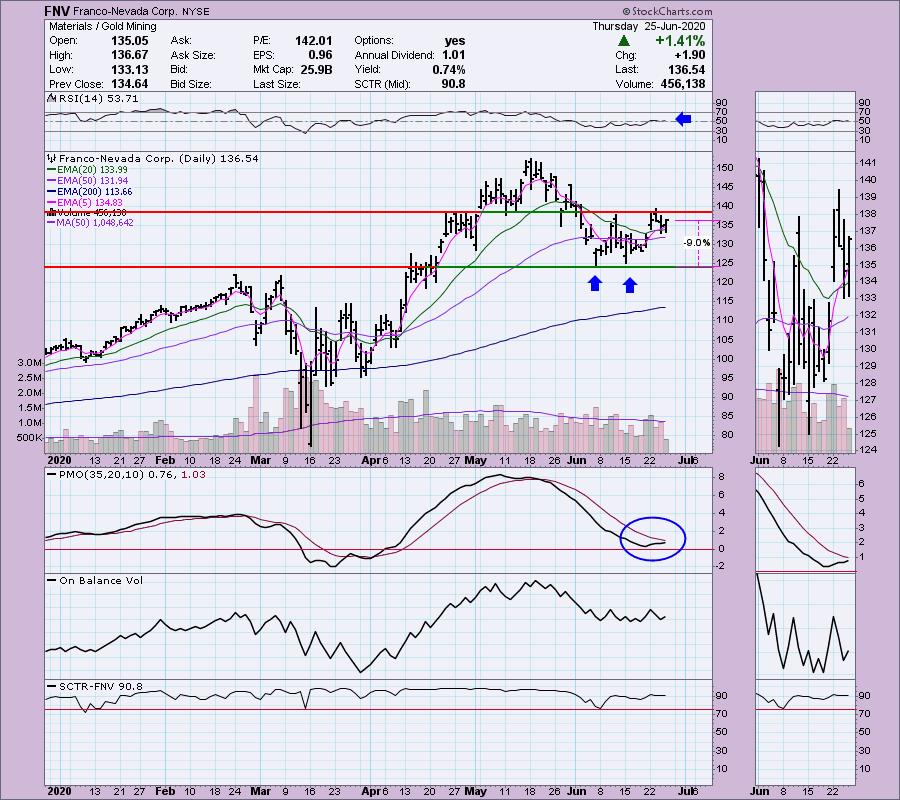900x800 pixels.
Task: Select the Prev Close value 134.64
Action: pos(129,84)
